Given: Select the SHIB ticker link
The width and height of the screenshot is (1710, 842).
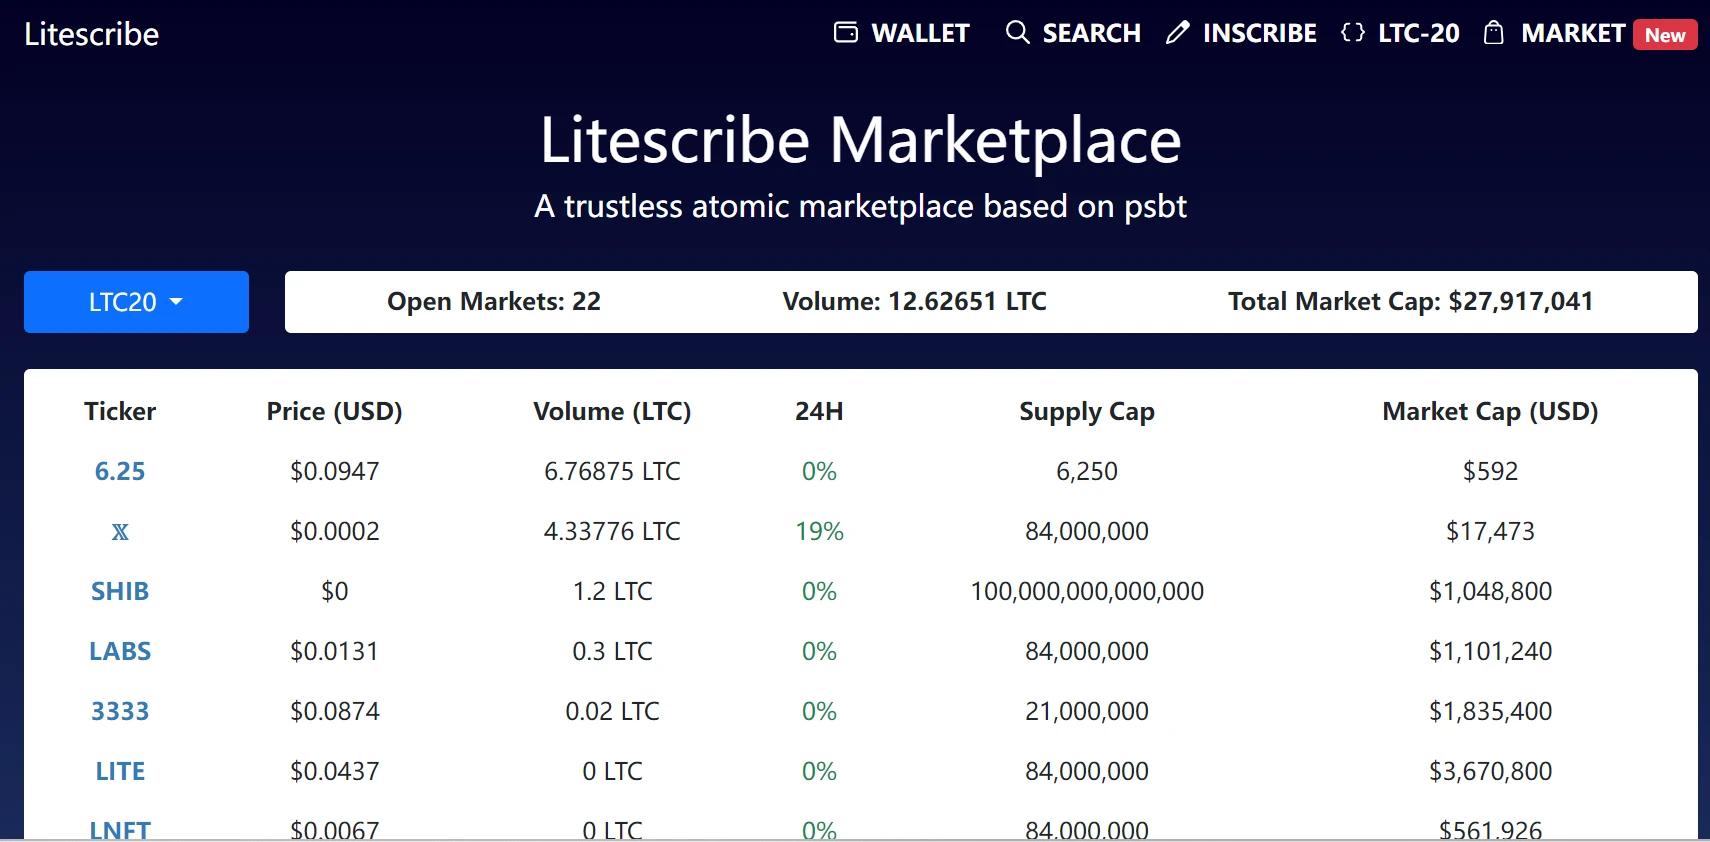Looking at the screenshot, I should pyautogui.click(x=120, y=591).
